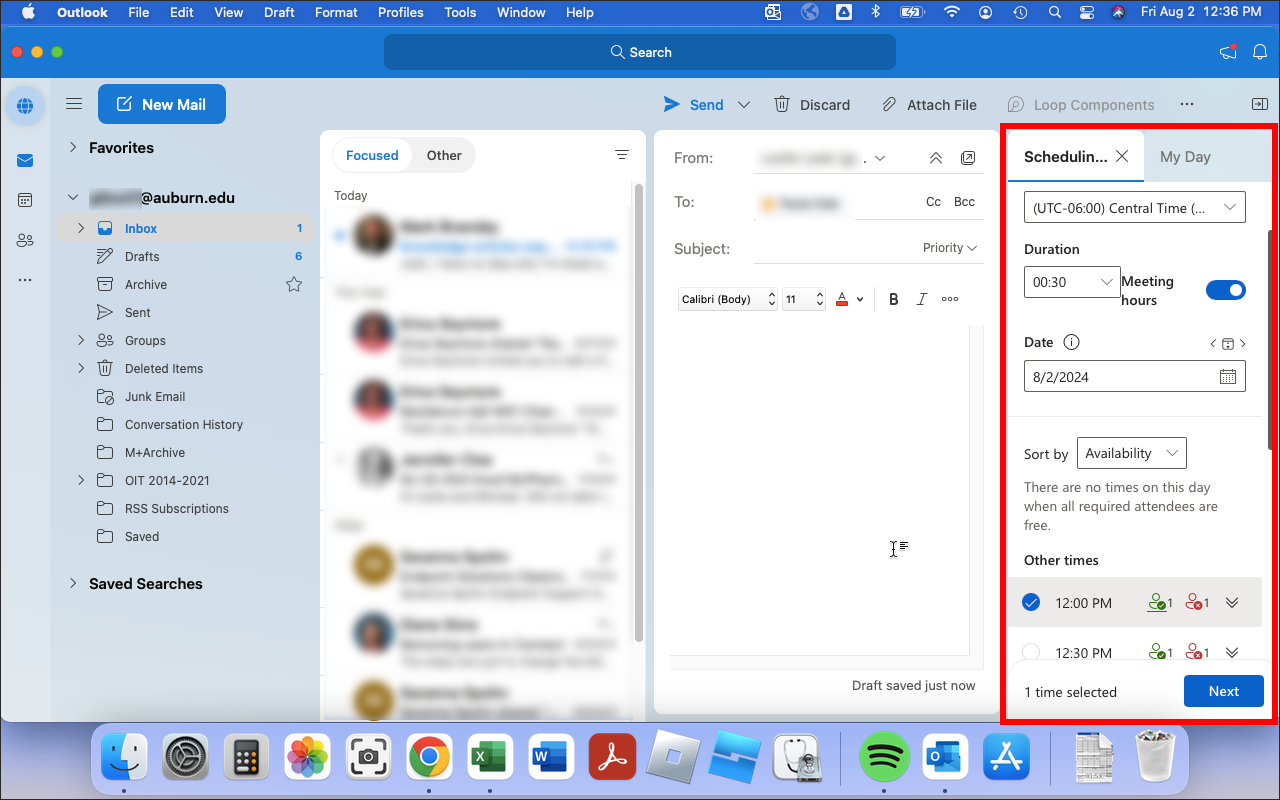Send the draft message
Image resolution: width=1280 pixels, height=800 pixels.
694,104
